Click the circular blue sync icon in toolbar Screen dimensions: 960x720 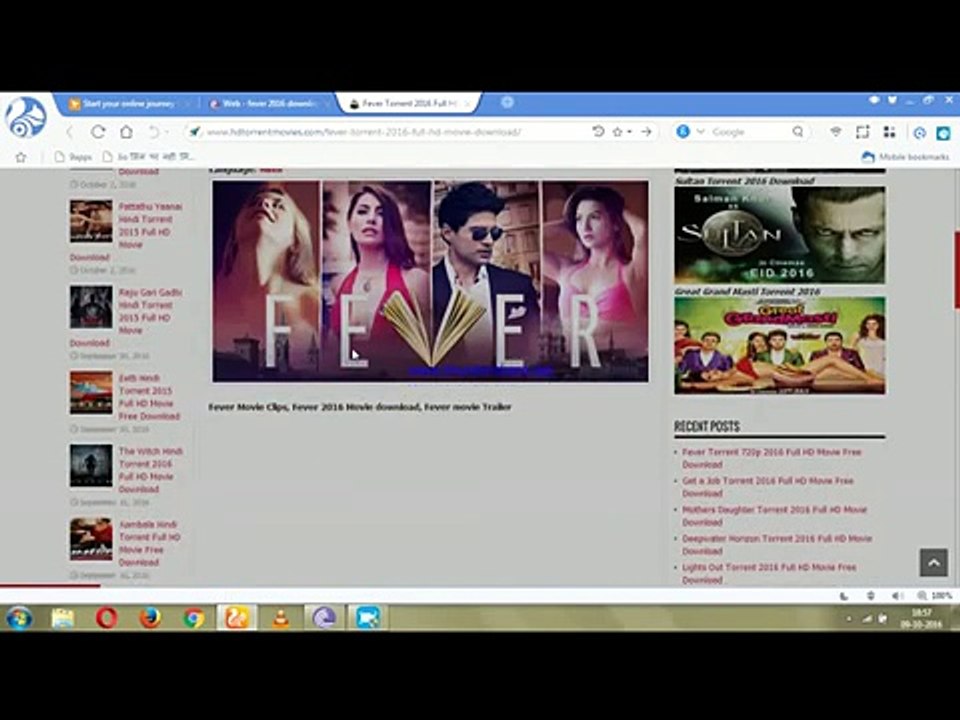[920, 133]
